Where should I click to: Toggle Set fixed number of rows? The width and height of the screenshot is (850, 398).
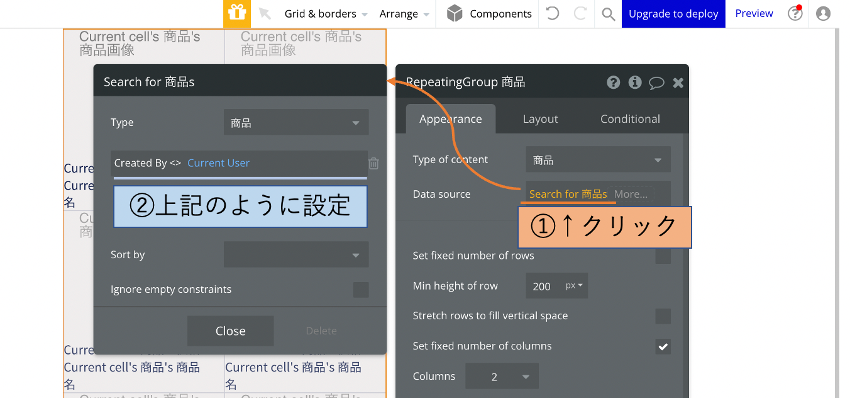[x=663, y=256]
